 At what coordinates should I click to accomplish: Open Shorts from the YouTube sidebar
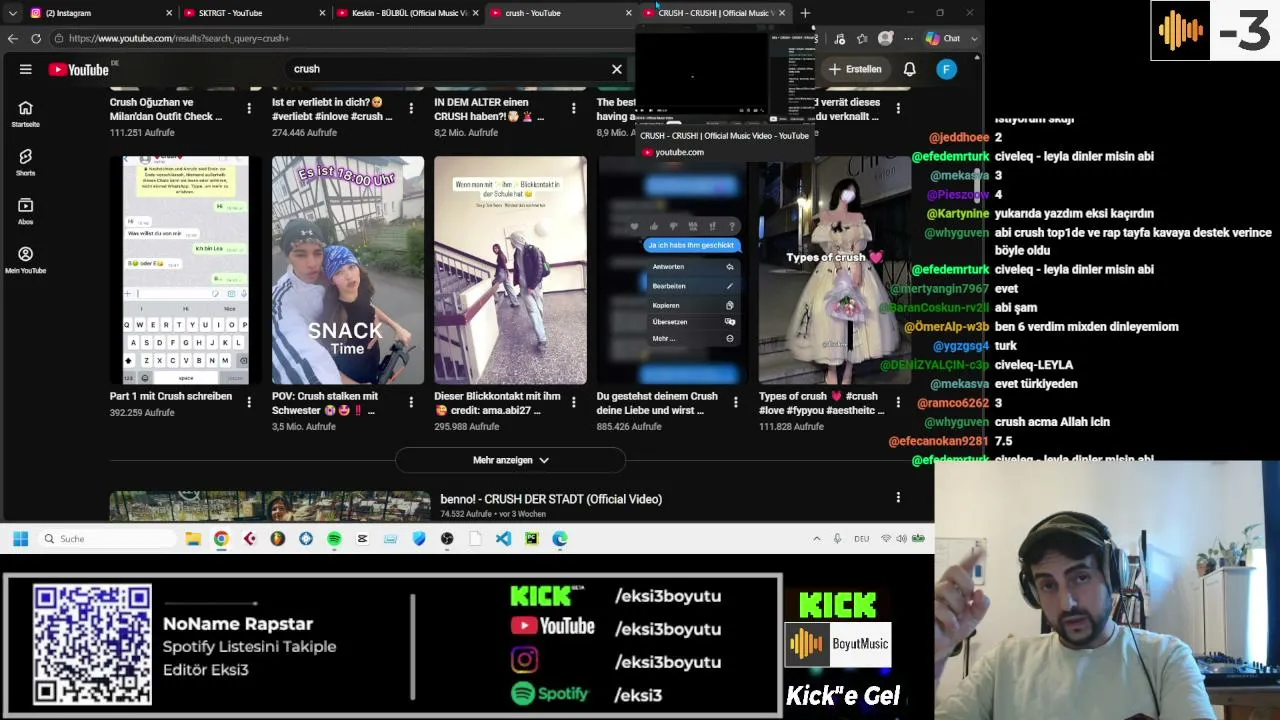coord(25,163)
